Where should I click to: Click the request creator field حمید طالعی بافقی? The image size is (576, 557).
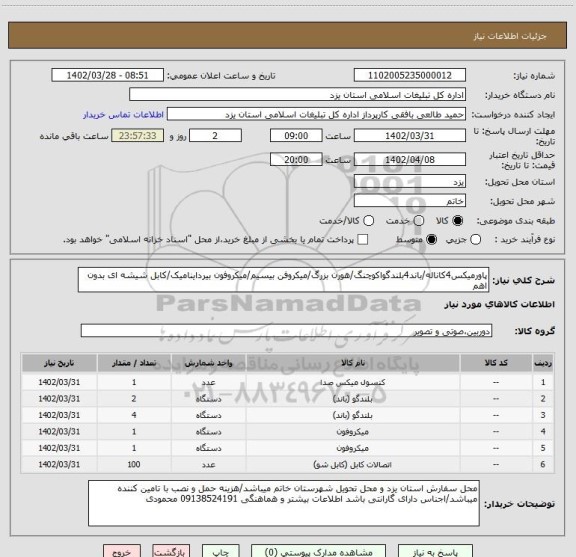[316, 114]
